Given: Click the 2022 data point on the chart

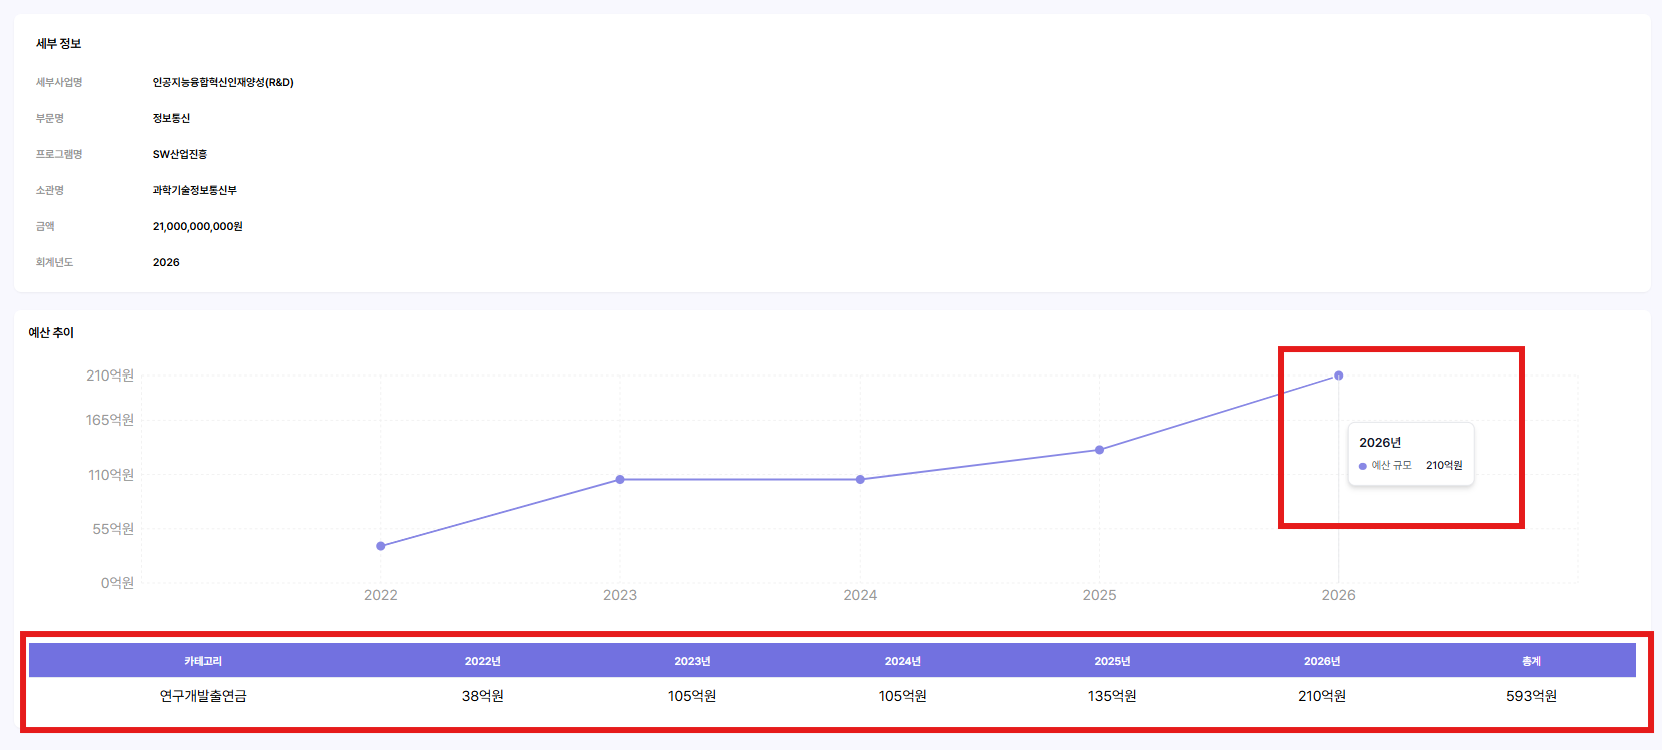Looking at the screenshot, I should click(381, 546).
